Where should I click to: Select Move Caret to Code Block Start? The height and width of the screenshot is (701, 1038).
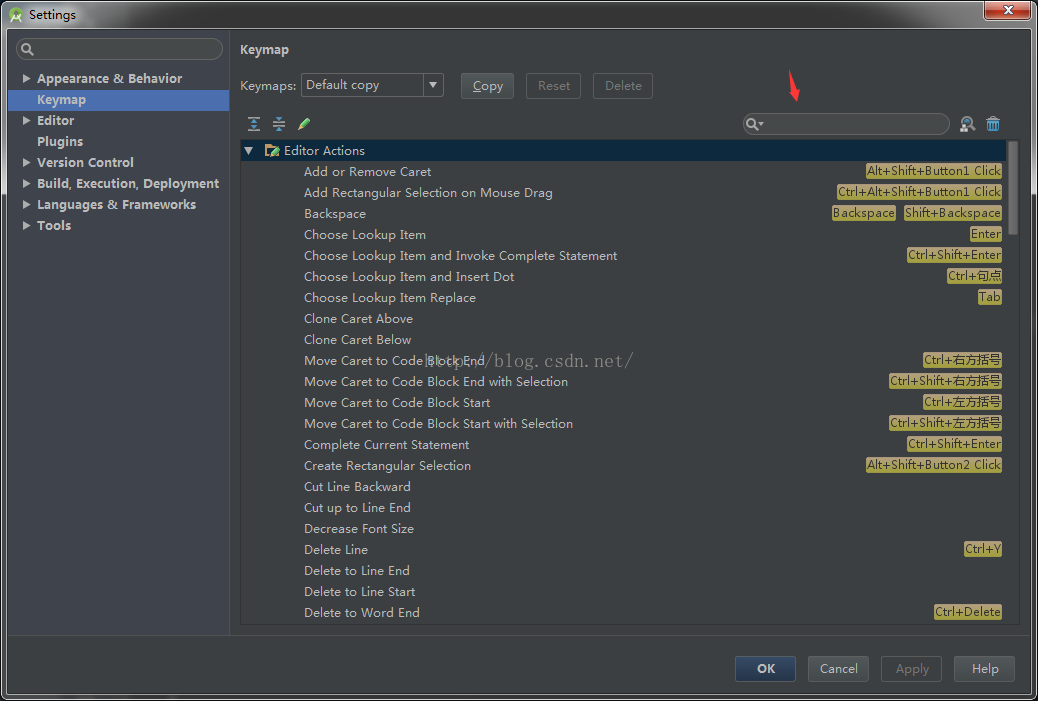point(623,402)
